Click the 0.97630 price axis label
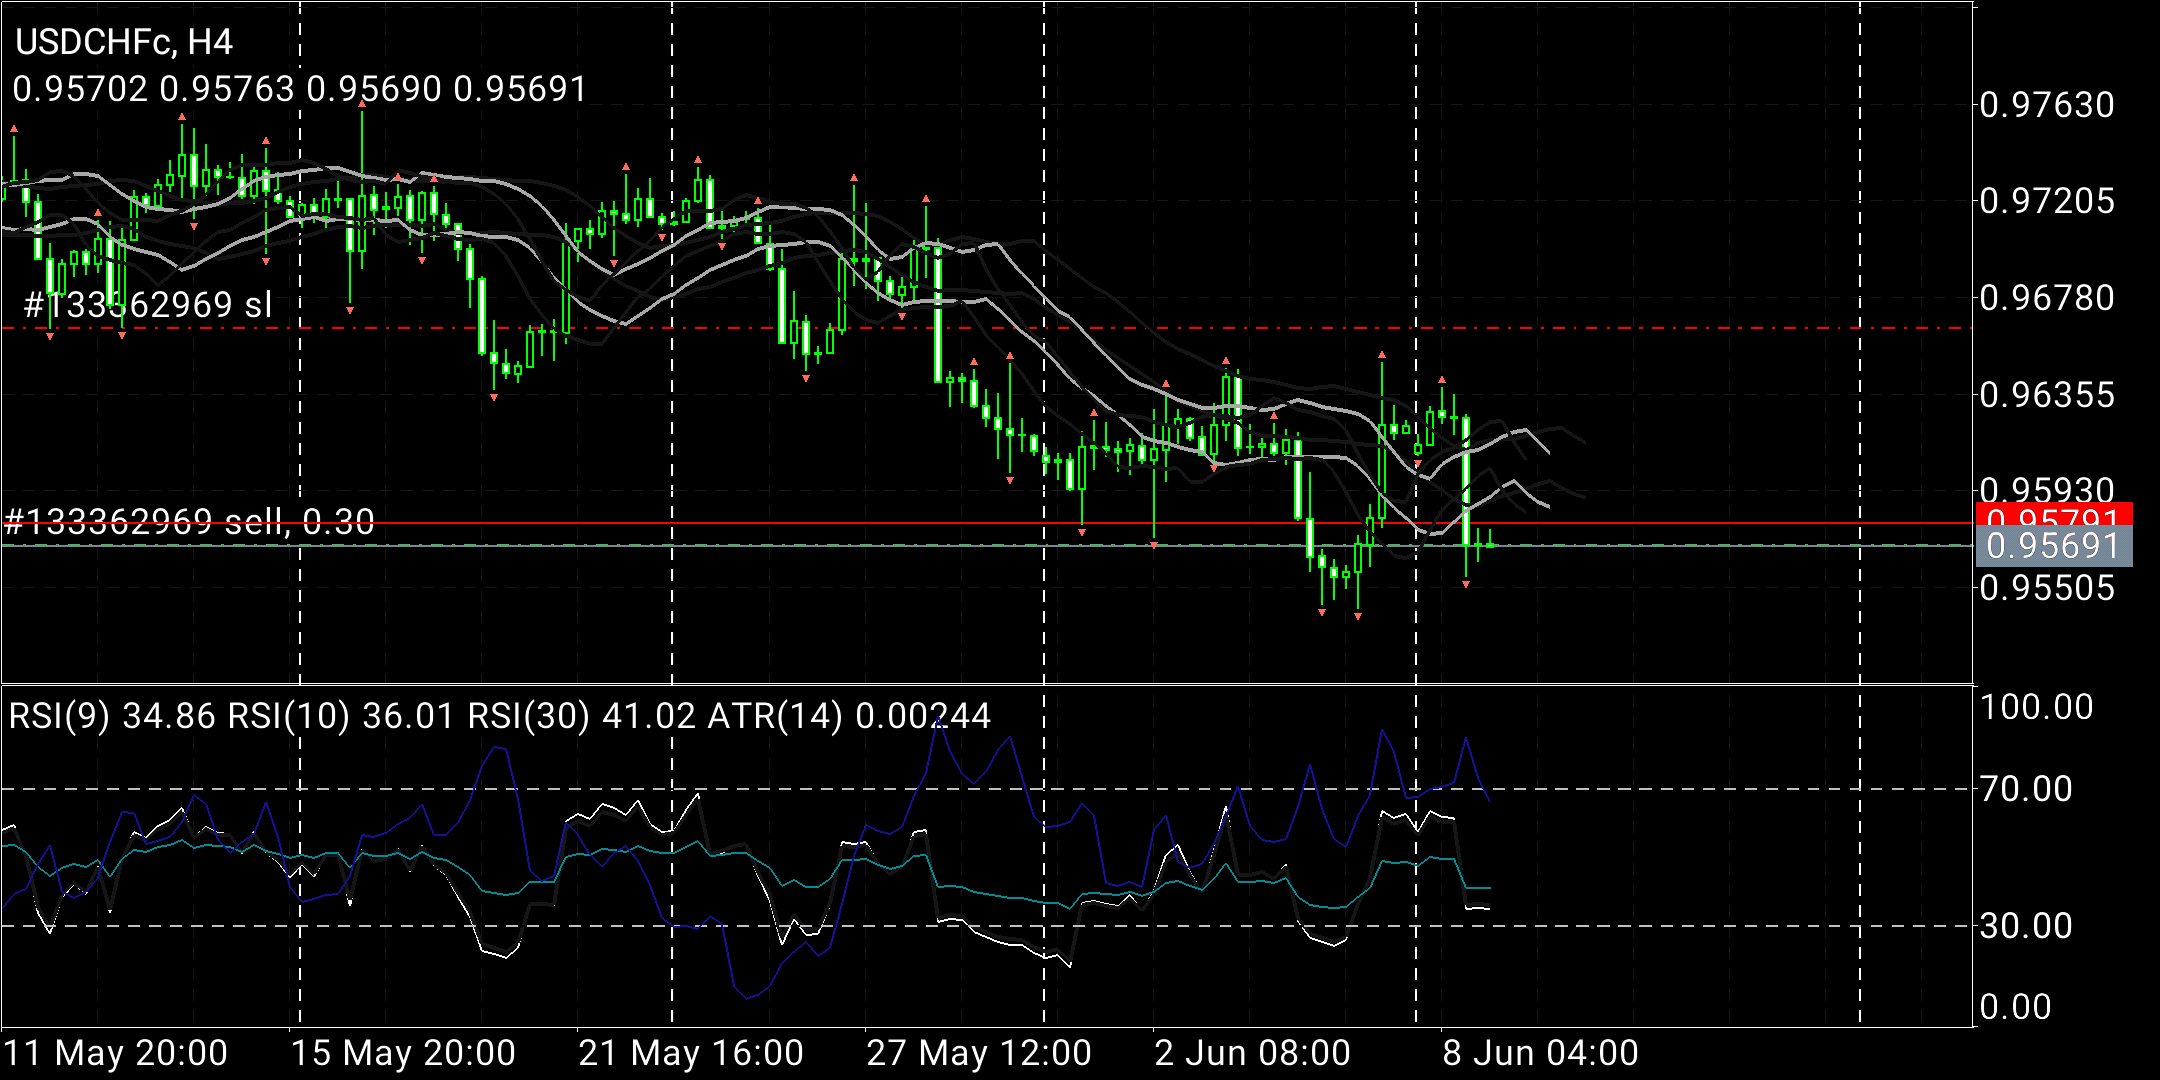Screen dimensions: 2160x1080 pyautogui.click(x=2047, y=105)
